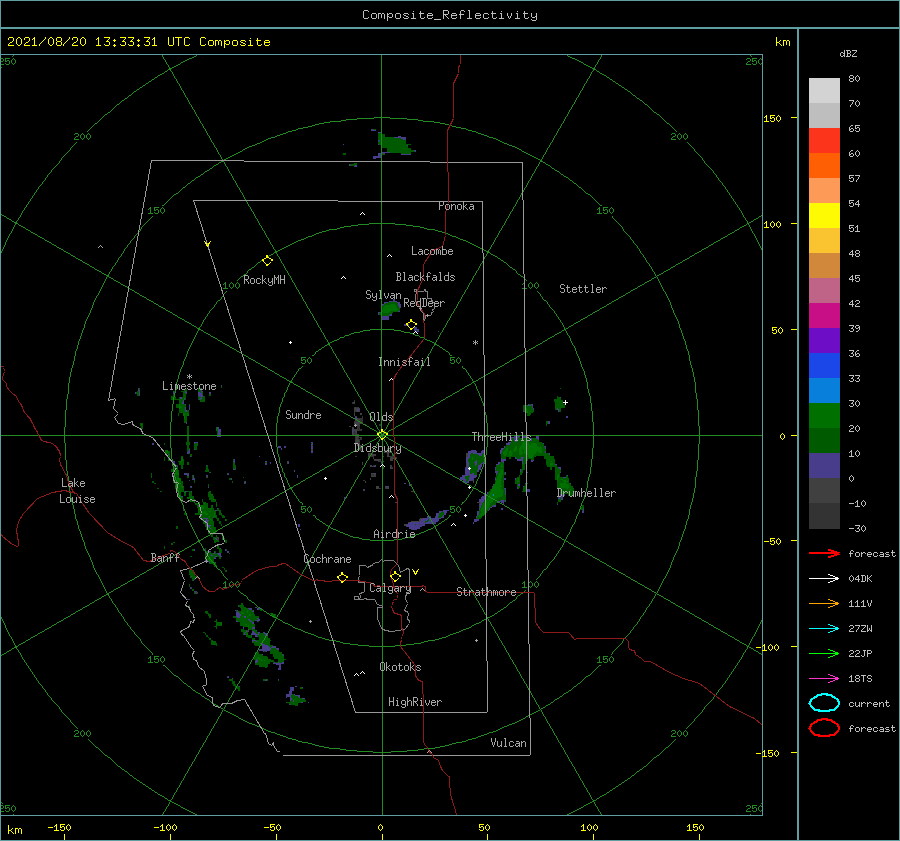Image resolution: width=900 pixels, height=841 pixels.
Task: Select the orange 111V arrow icon
Action: point(824,603)
